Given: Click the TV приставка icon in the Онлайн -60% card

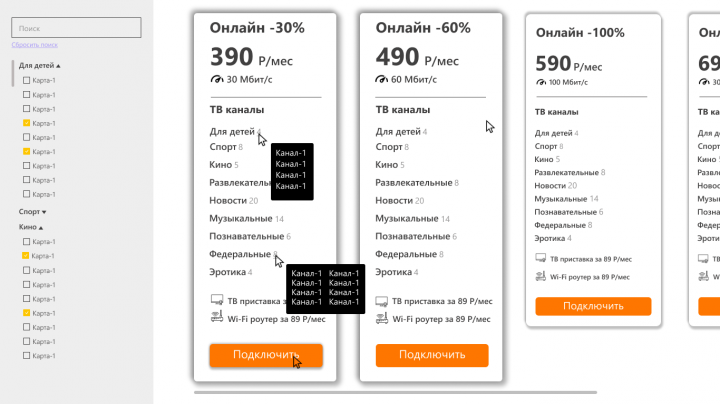Looking at the screenshot, I should click(x=382, y=300).
